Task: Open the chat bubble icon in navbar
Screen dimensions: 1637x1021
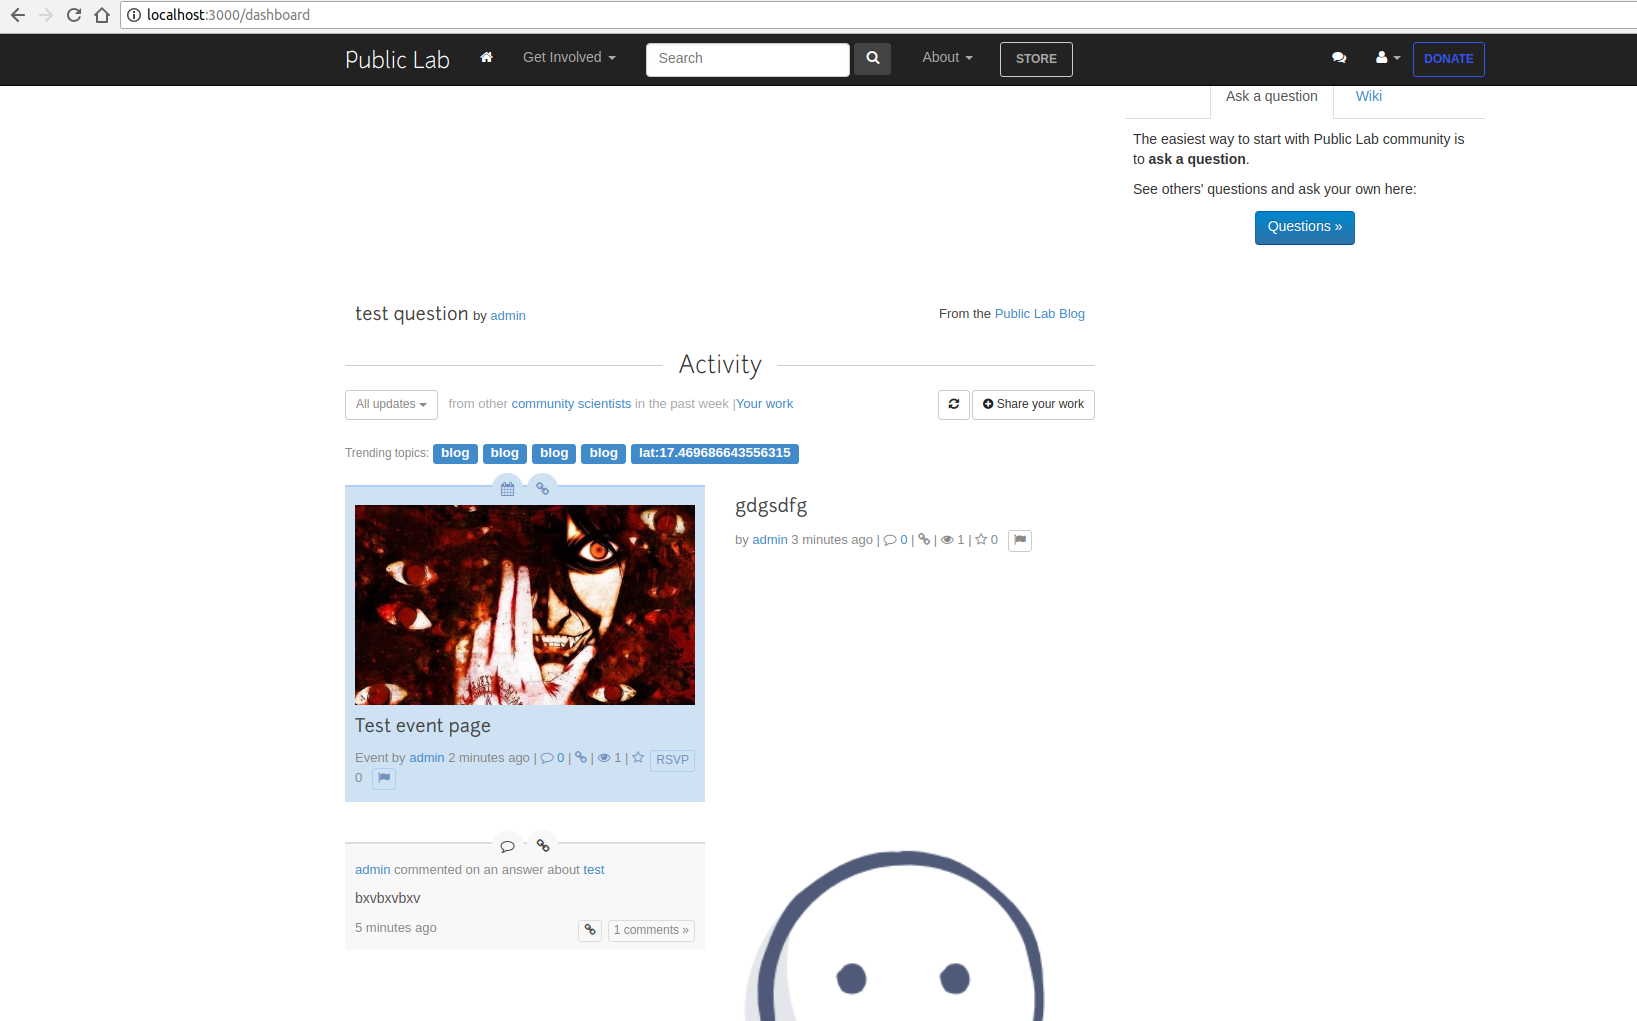Action: pyautogui.click(x=1339, y=59)
